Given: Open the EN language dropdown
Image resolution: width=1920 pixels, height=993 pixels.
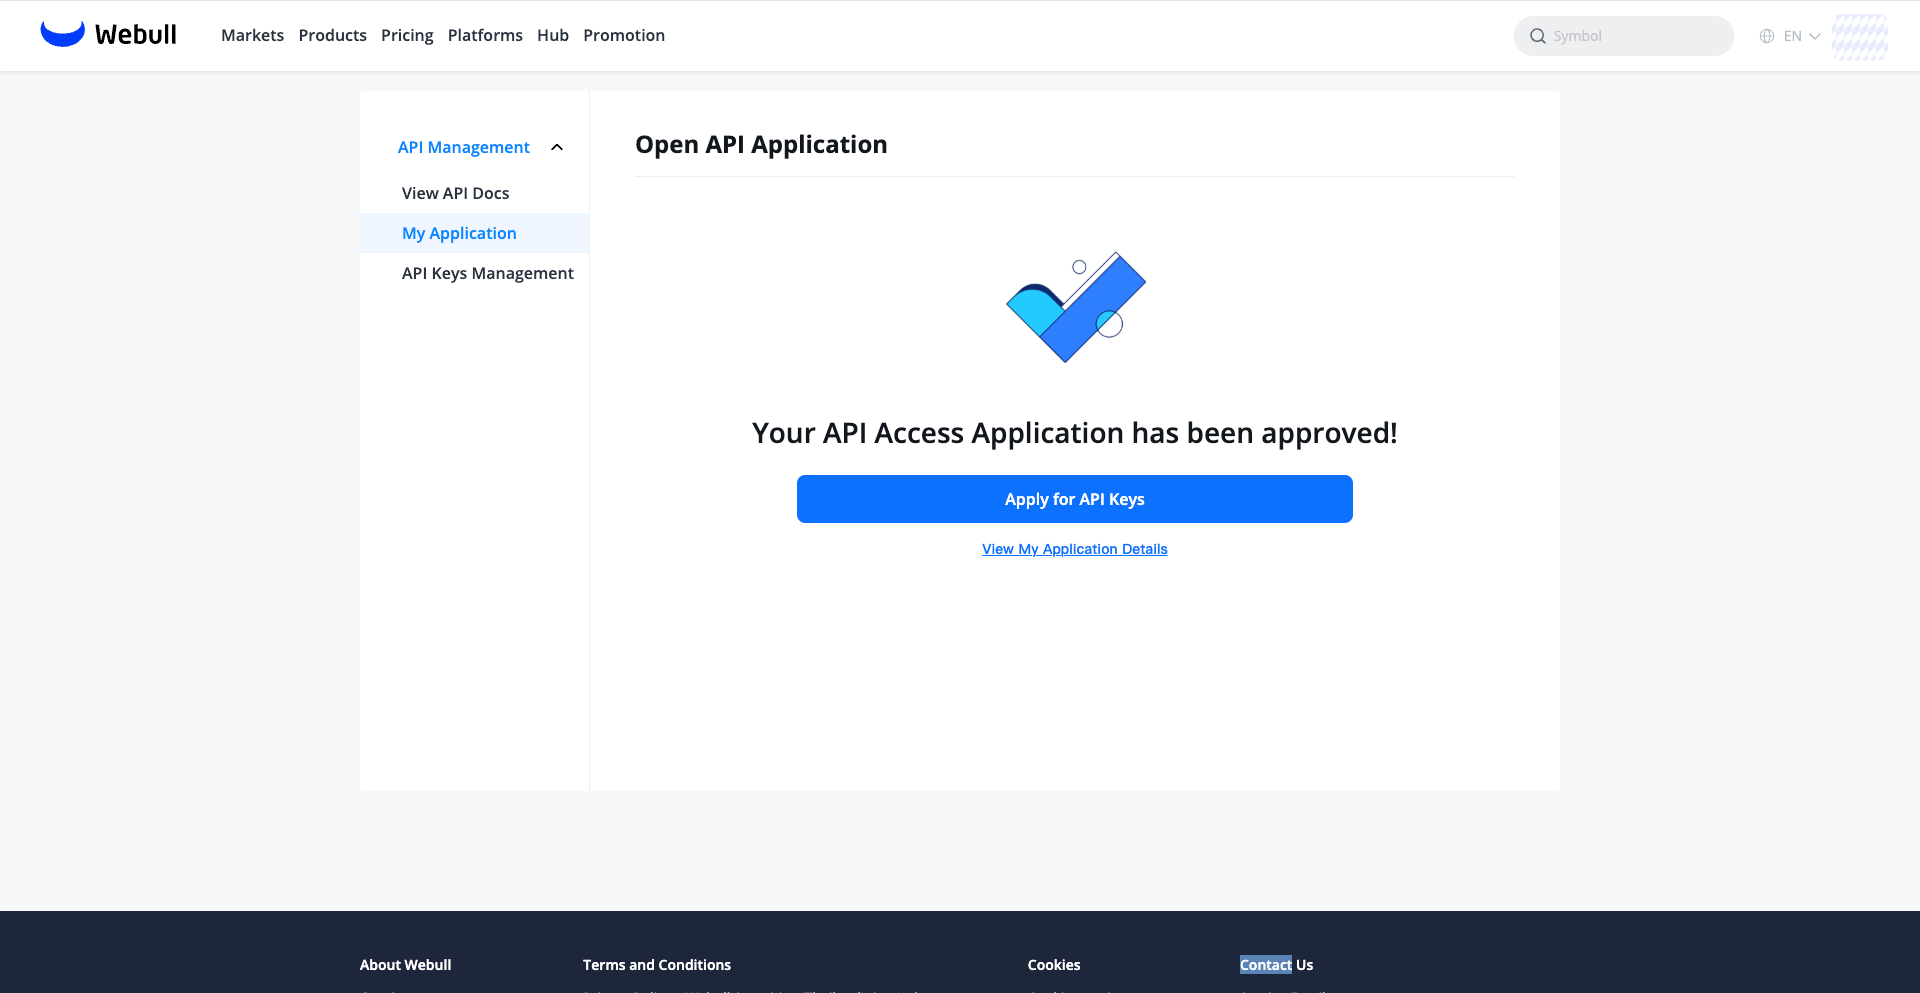Looking at the screenshot, I should click(1802, 36).
